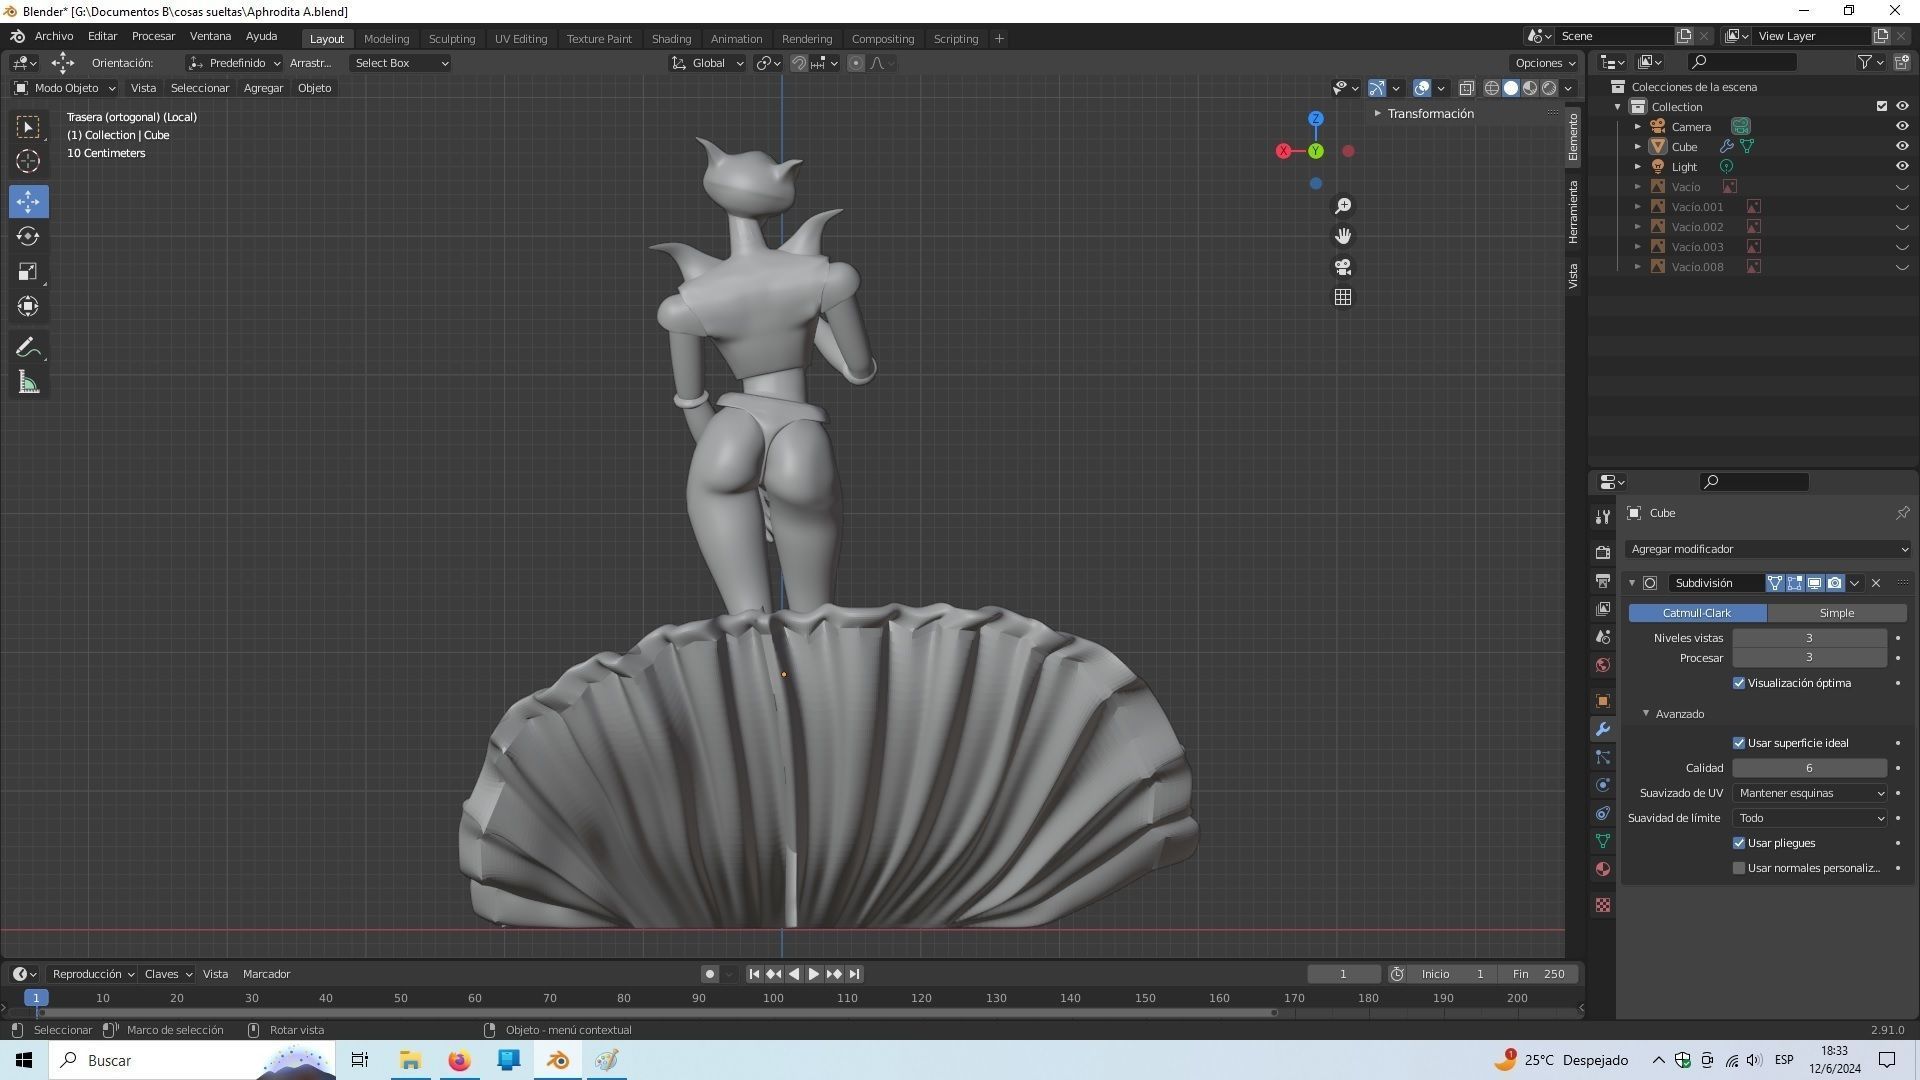Open Output properties tab icon
Screen dimensions: 1920x1080
click(x=1603, y=581)
